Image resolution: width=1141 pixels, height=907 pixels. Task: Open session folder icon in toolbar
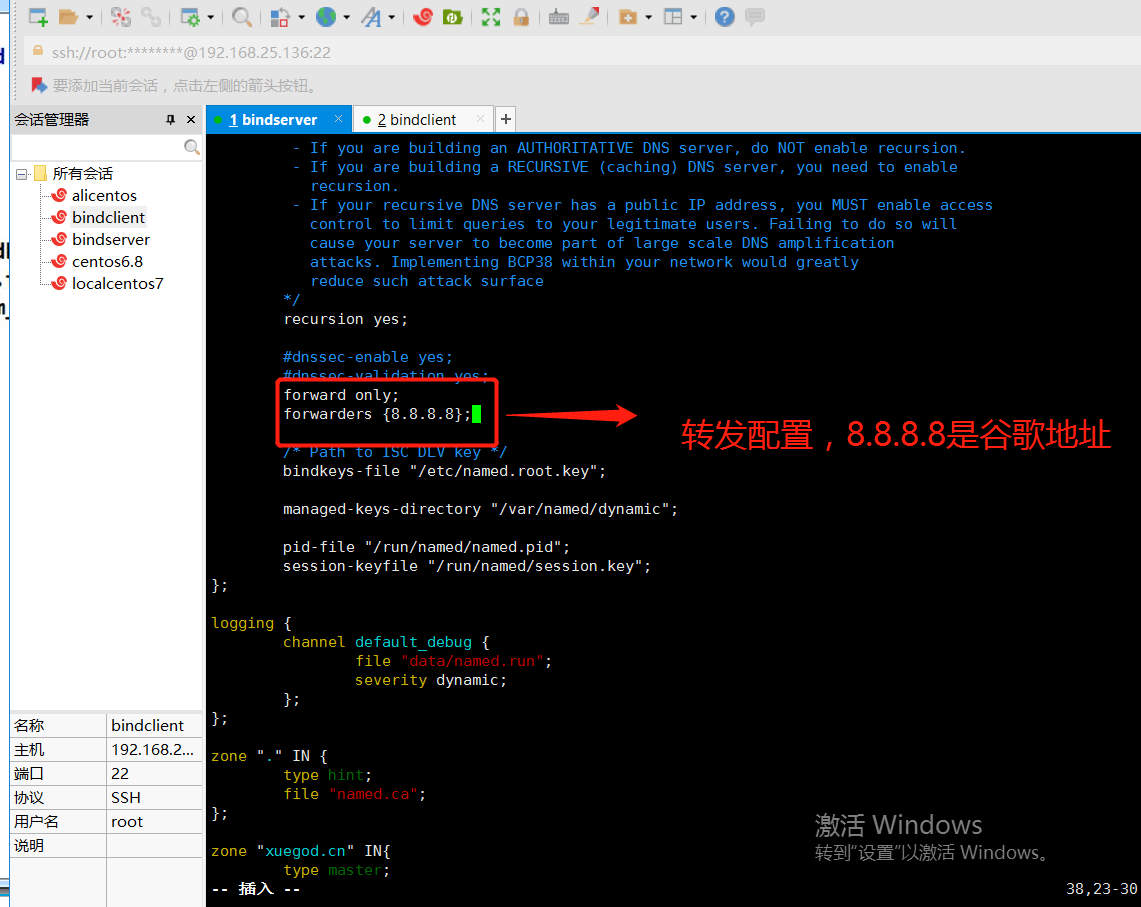68,17
